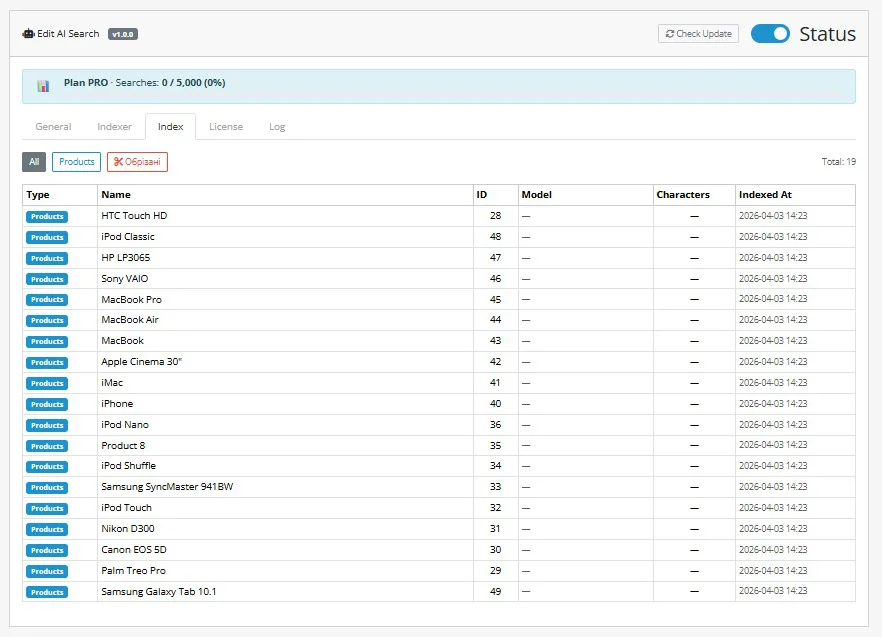Filter the index by Products
Image resolution: width=882 pixels, height=637 pixels.
(x=76, y=161)
